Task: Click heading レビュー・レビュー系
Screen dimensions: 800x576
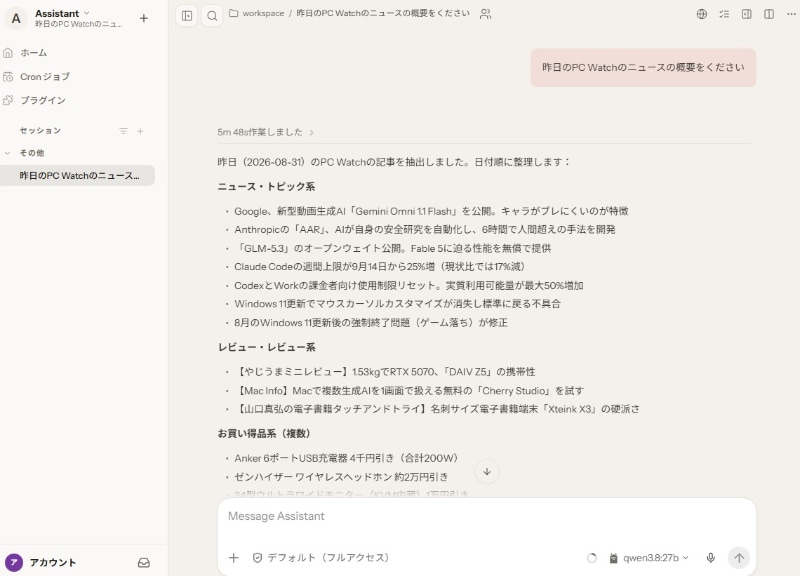Action: click(266, 347)
